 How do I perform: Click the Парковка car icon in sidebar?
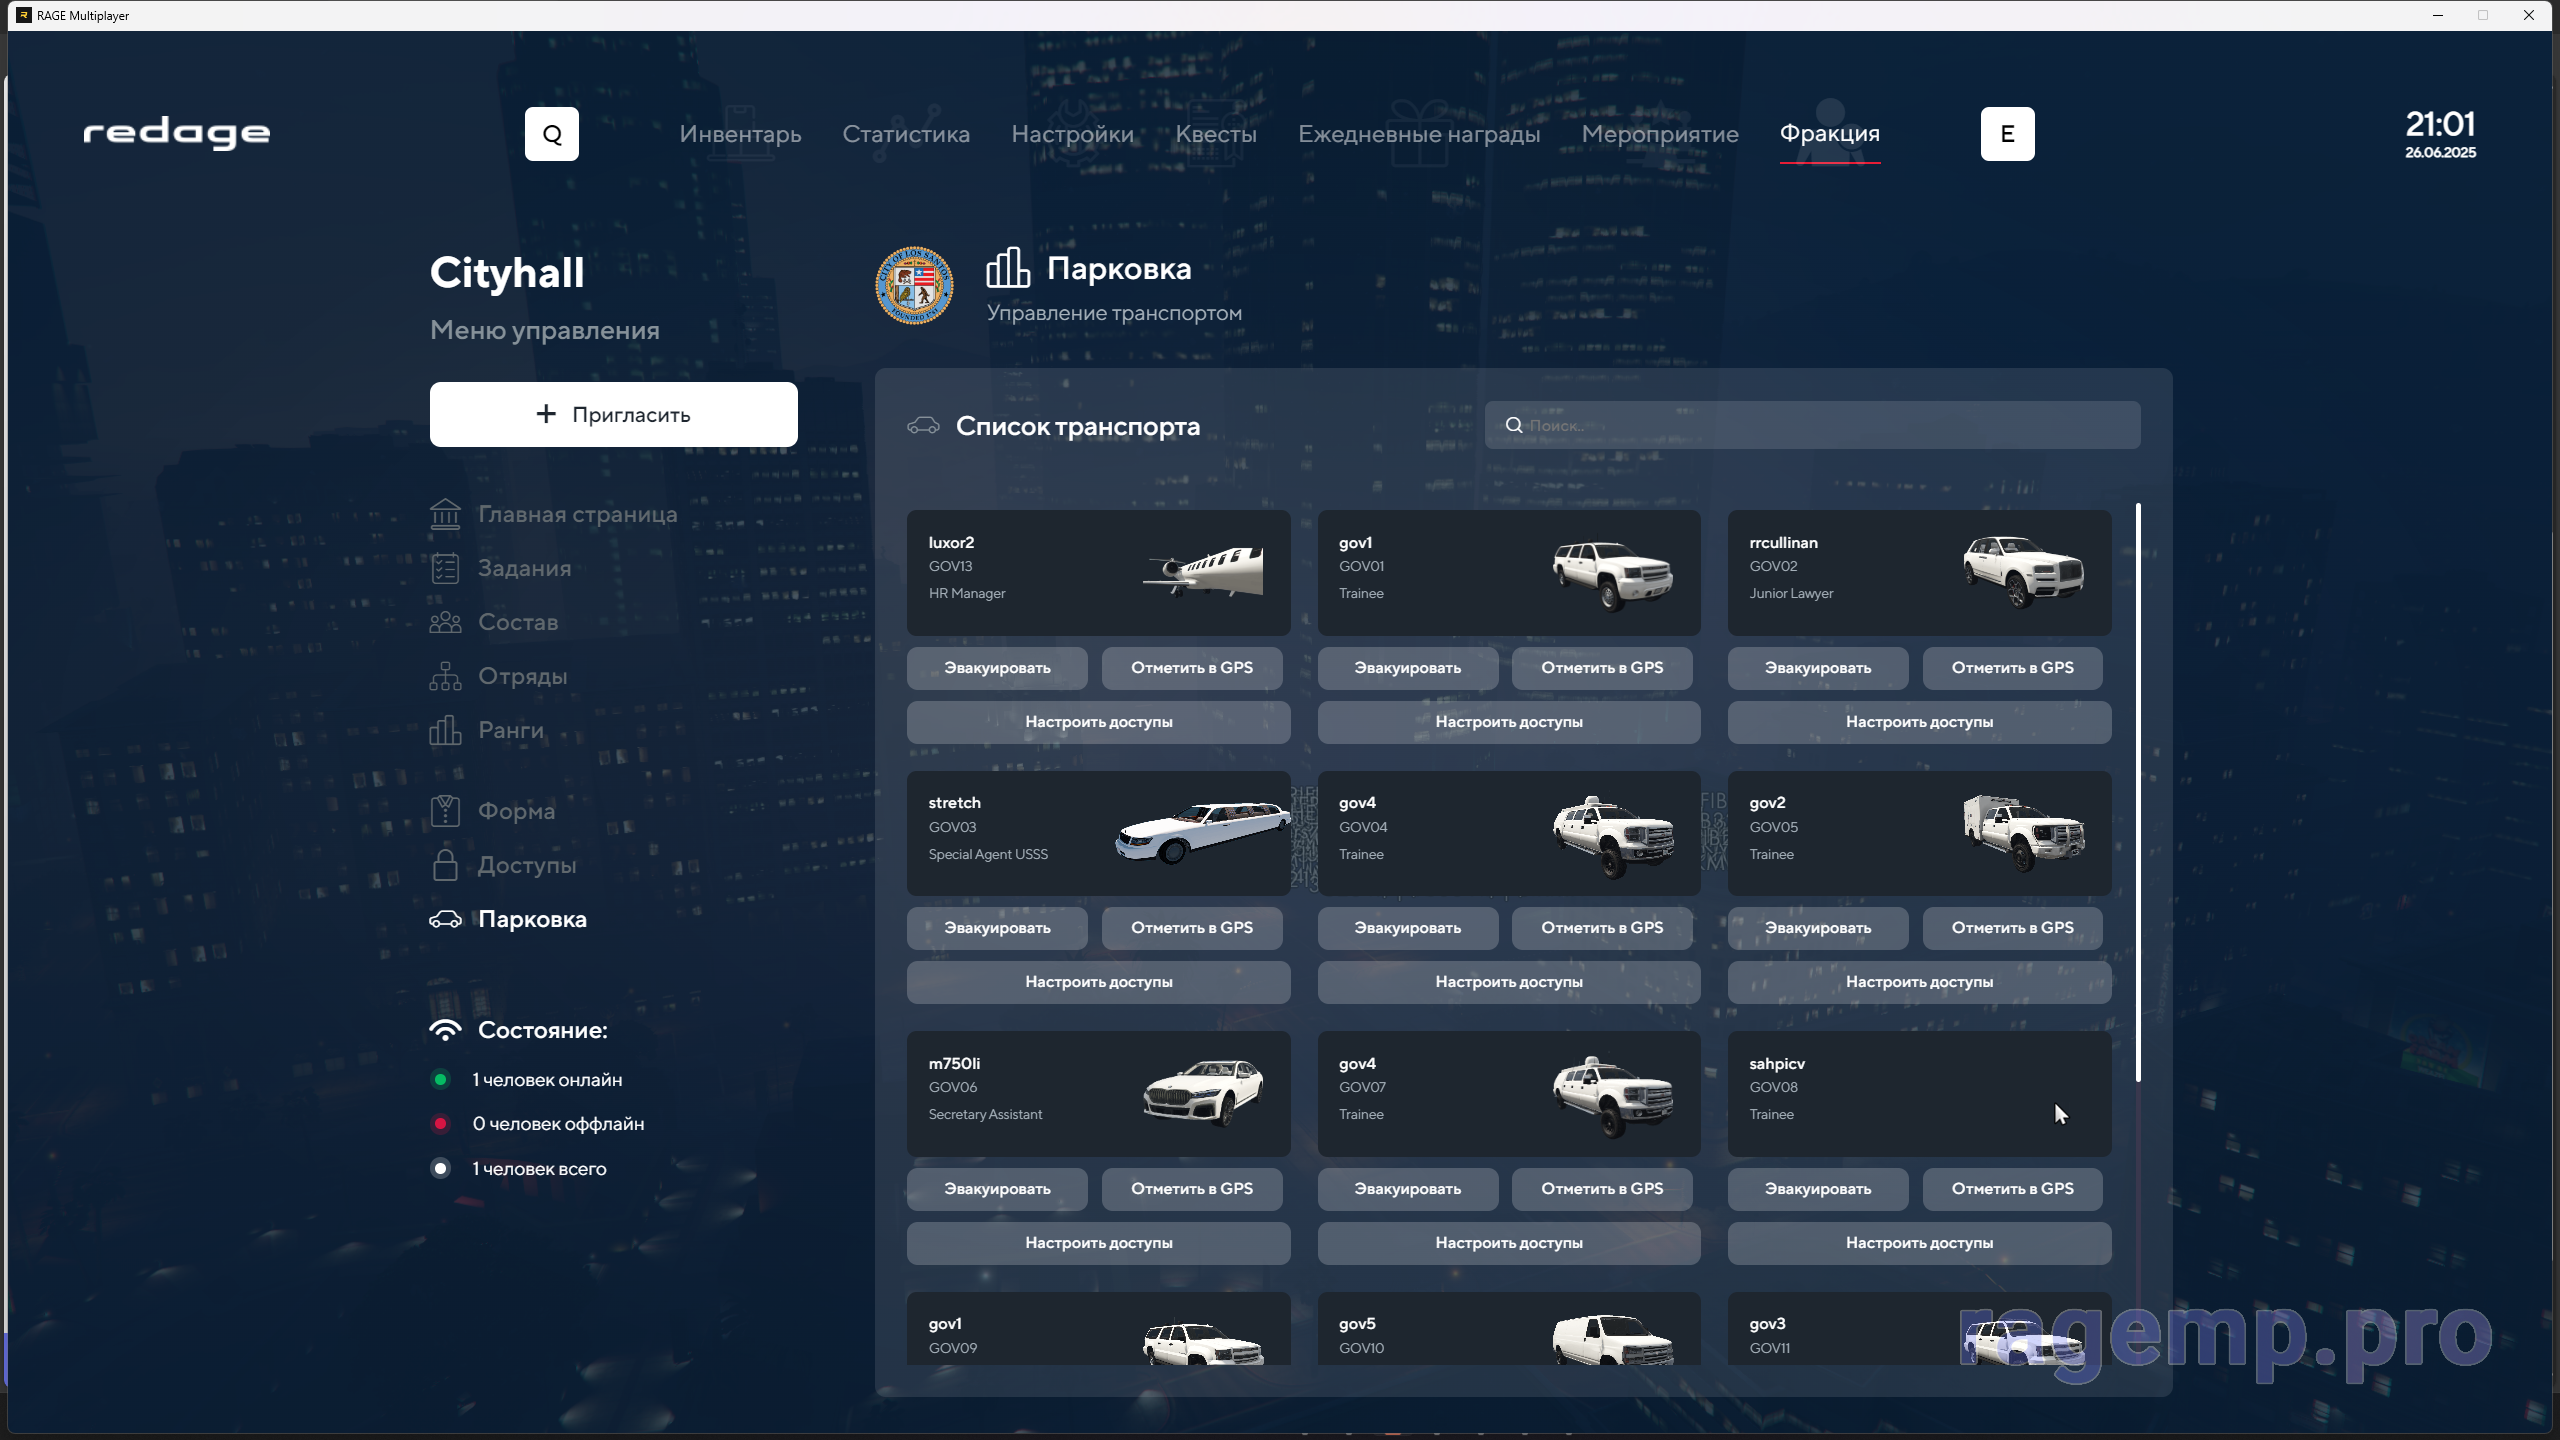(445, 919)
